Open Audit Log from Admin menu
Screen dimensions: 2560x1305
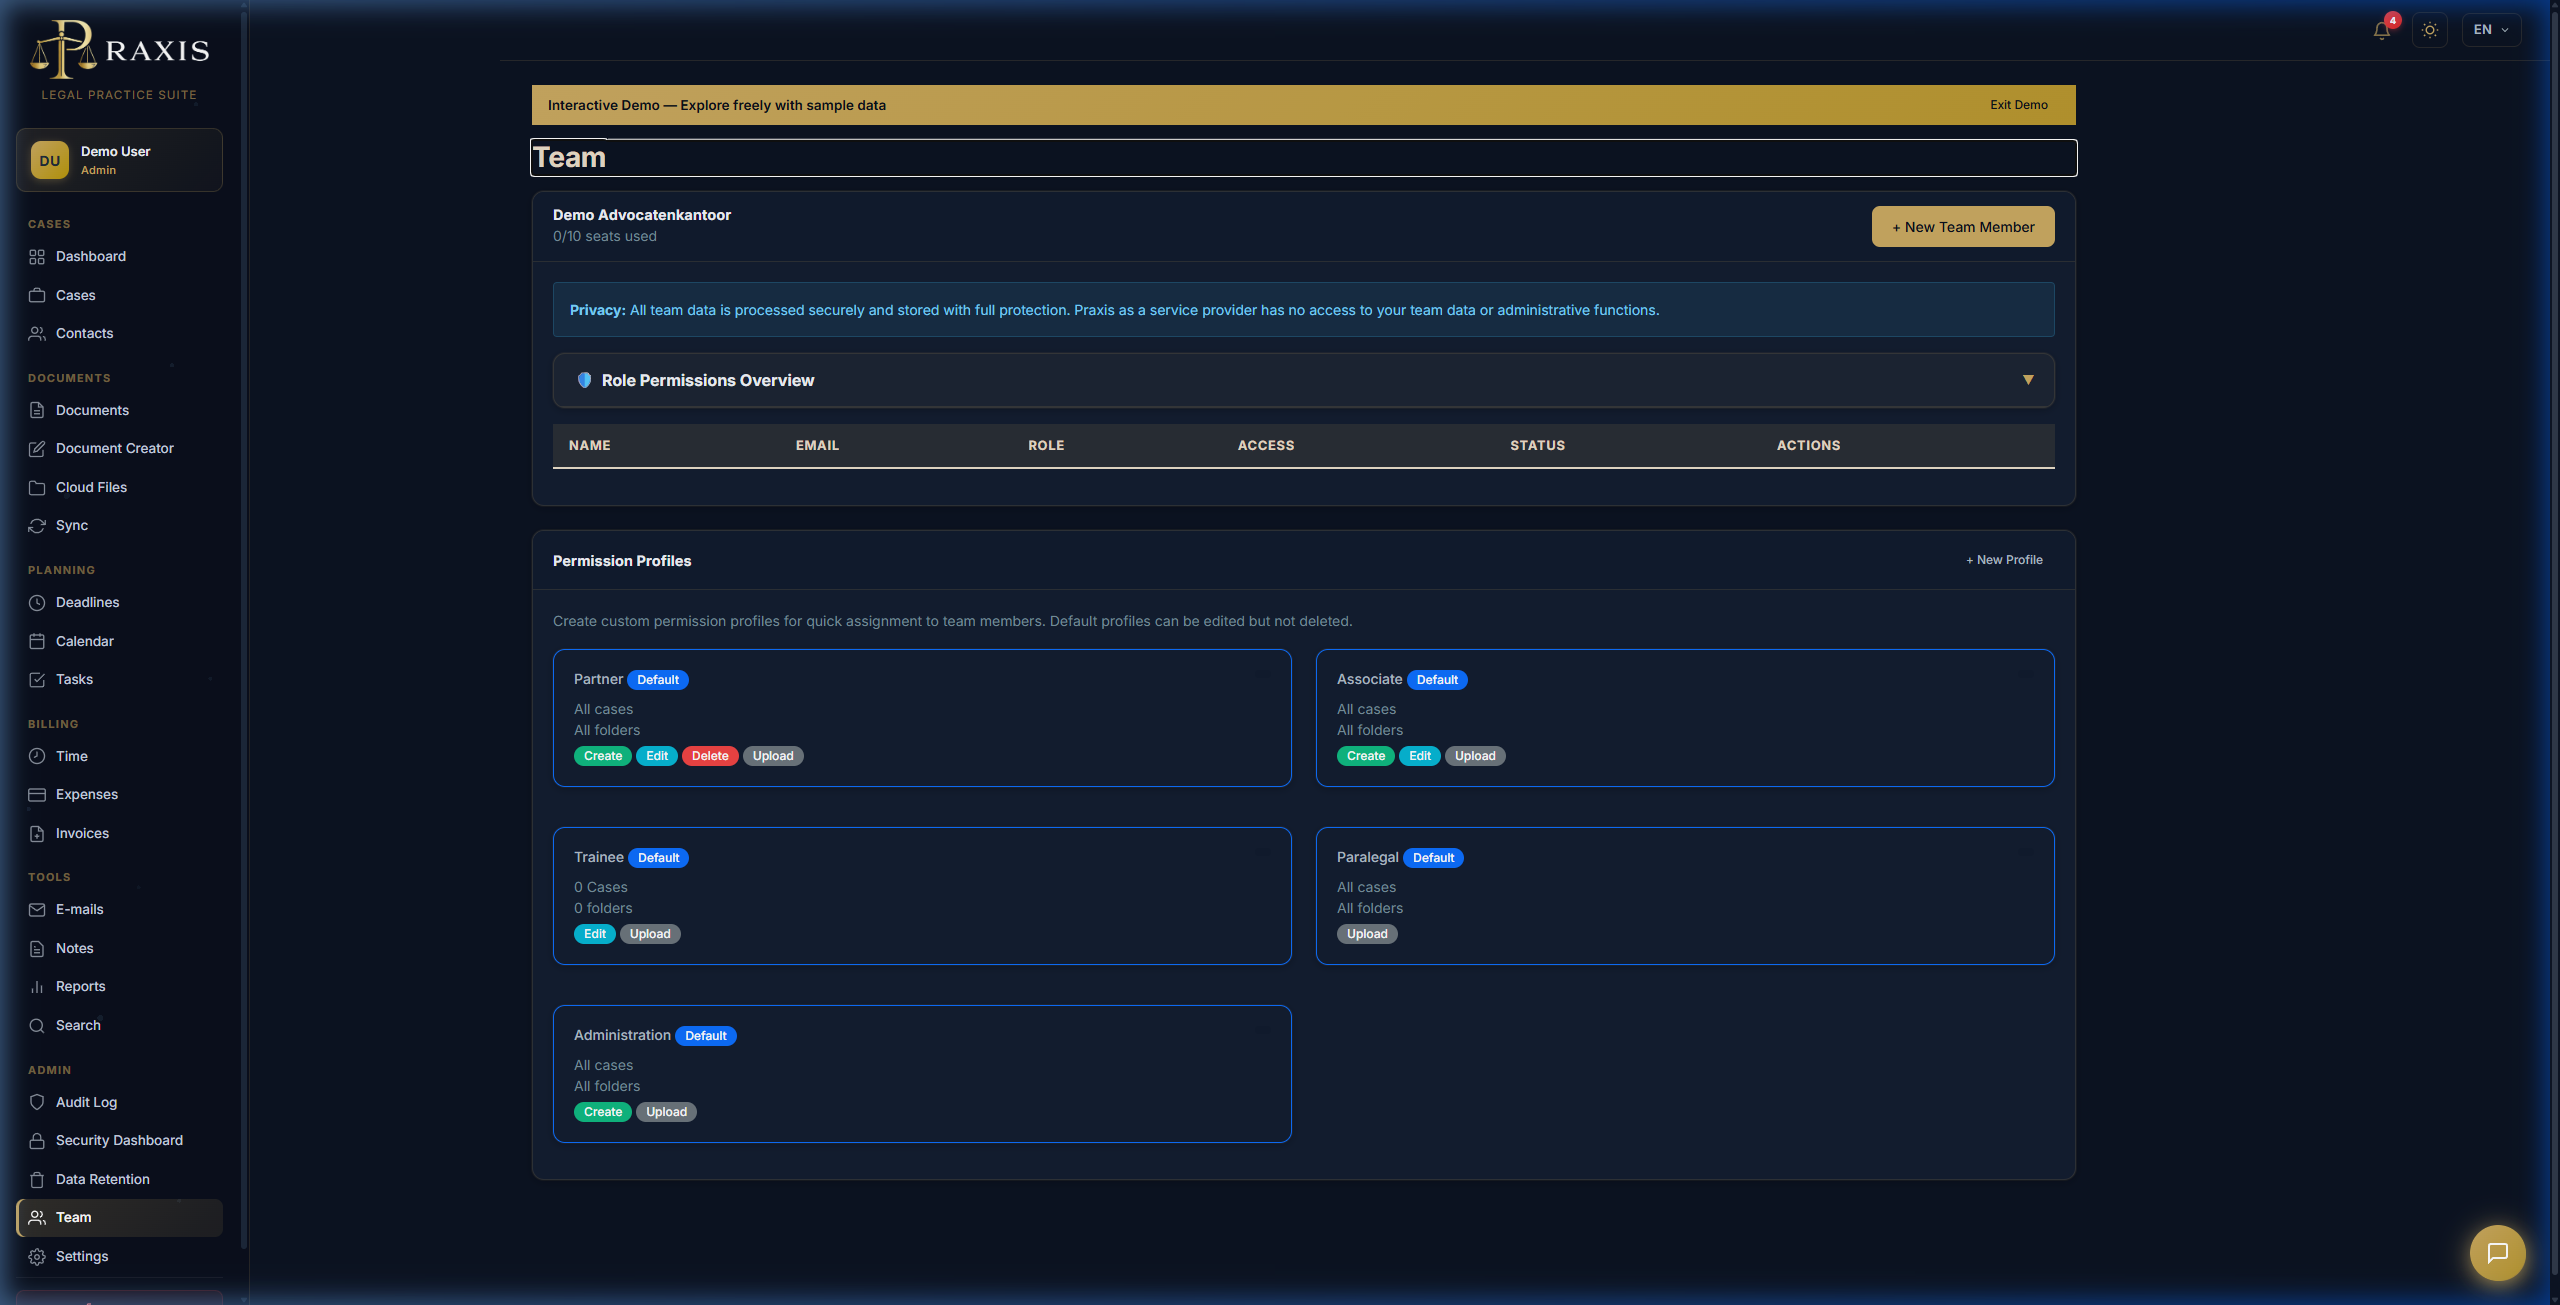tap(120, 1102)
